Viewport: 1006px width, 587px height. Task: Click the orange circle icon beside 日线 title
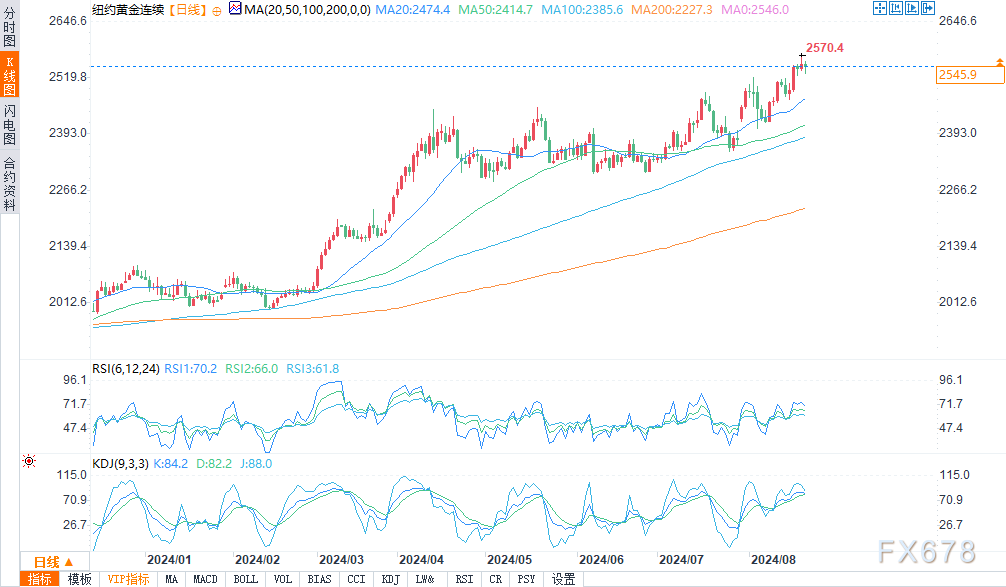pyautogui.click(x=217, y=11)
